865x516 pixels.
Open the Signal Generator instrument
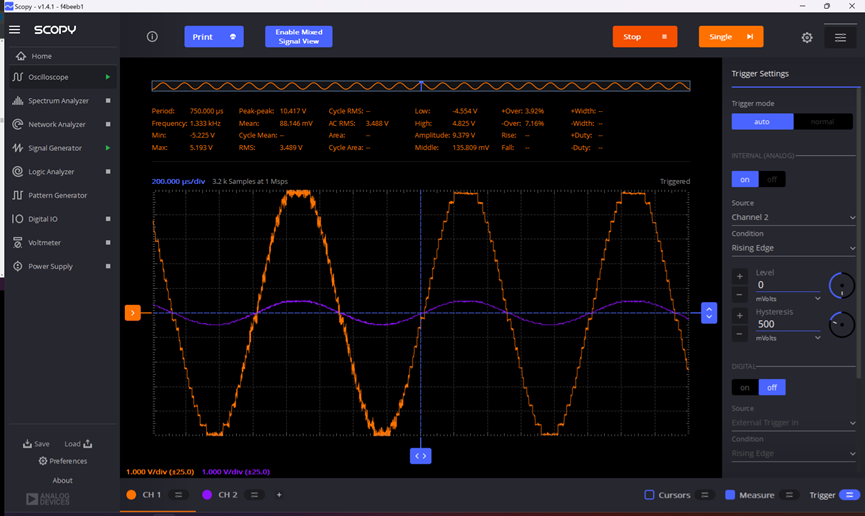click(62, 148)
